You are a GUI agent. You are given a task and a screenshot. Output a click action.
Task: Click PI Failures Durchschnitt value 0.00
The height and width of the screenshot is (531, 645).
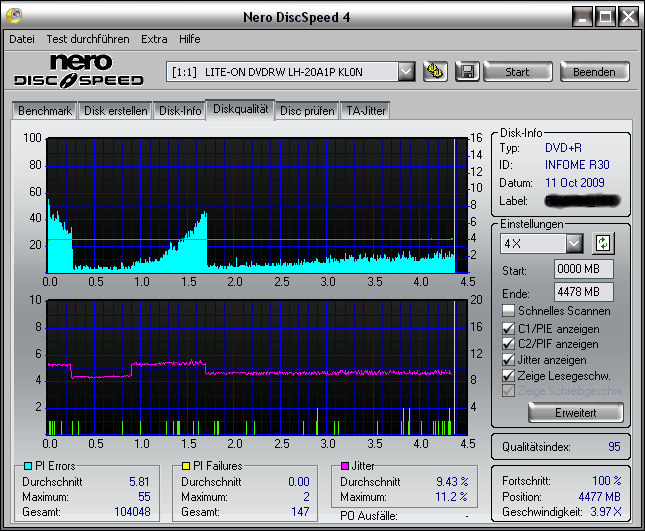click(x=299, y=482)
